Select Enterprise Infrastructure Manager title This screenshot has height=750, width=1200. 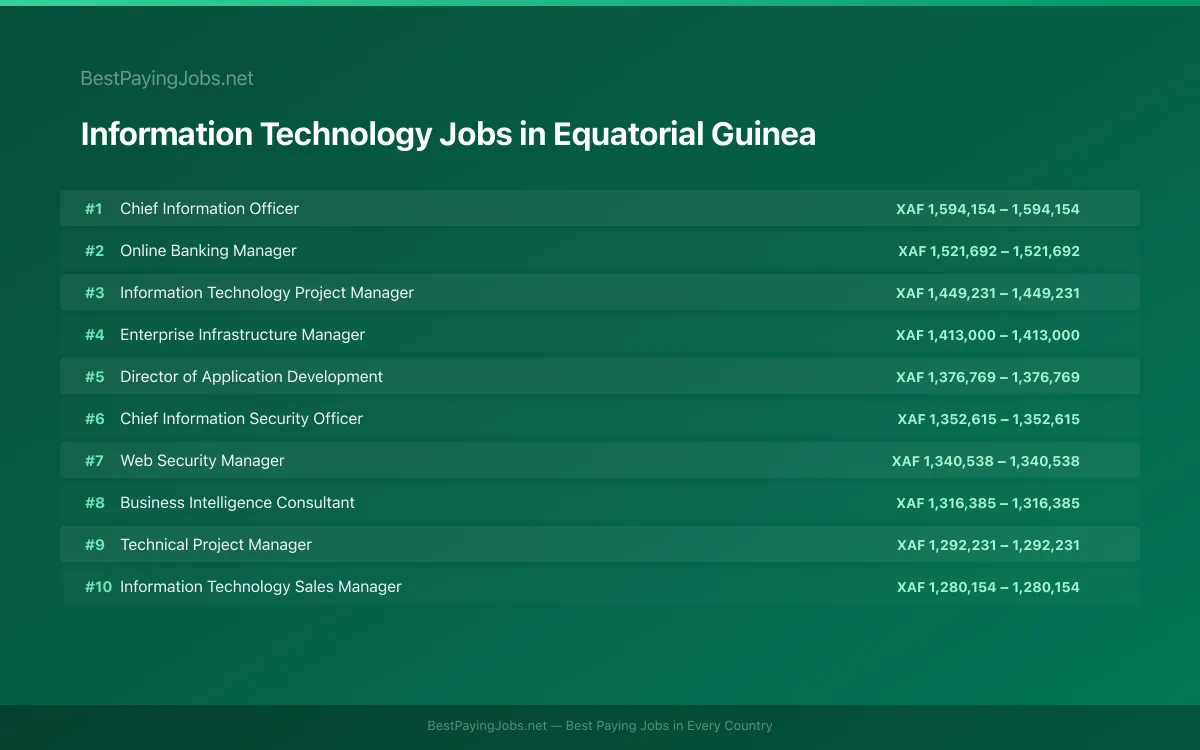pyautogui.click(x=242, y=334)
